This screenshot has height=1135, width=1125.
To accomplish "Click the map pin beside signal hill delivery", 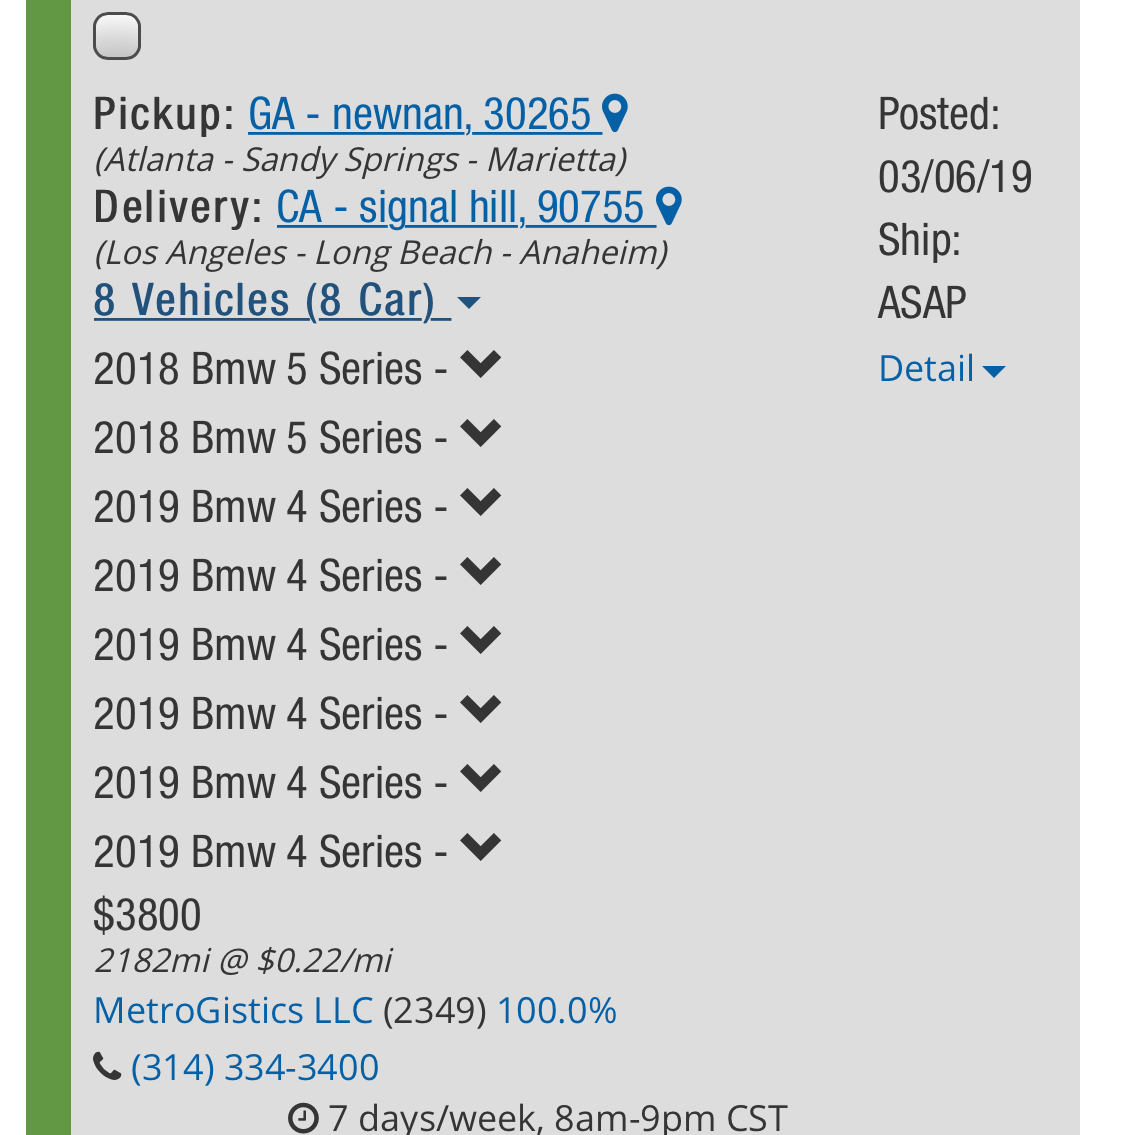I will [670, 207].
